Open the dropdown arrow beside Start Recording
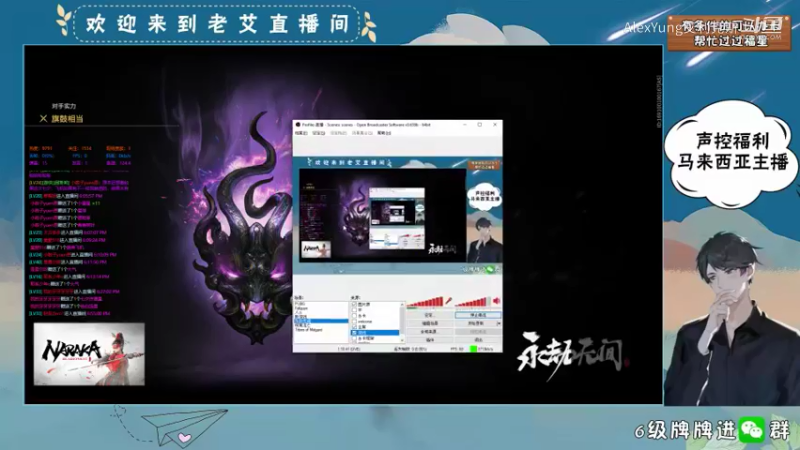This screenshot has width=800, height=450. pyautogui.click(x=499, y=323)
